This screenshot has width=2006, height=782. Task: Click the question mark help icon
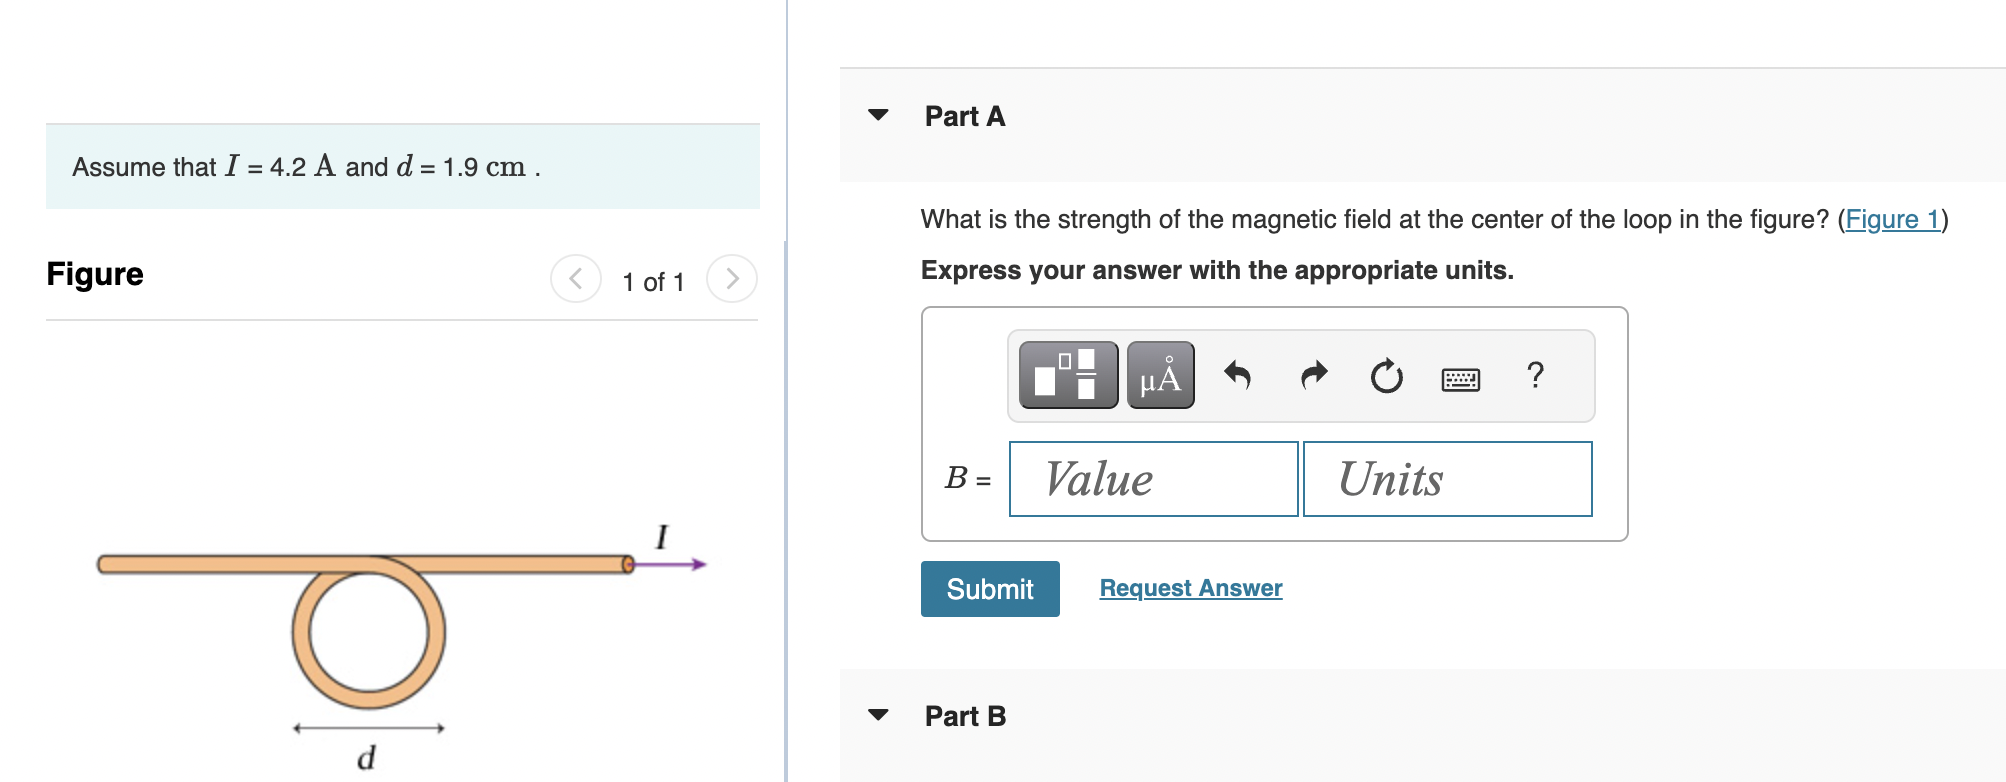coord(1535,376)
